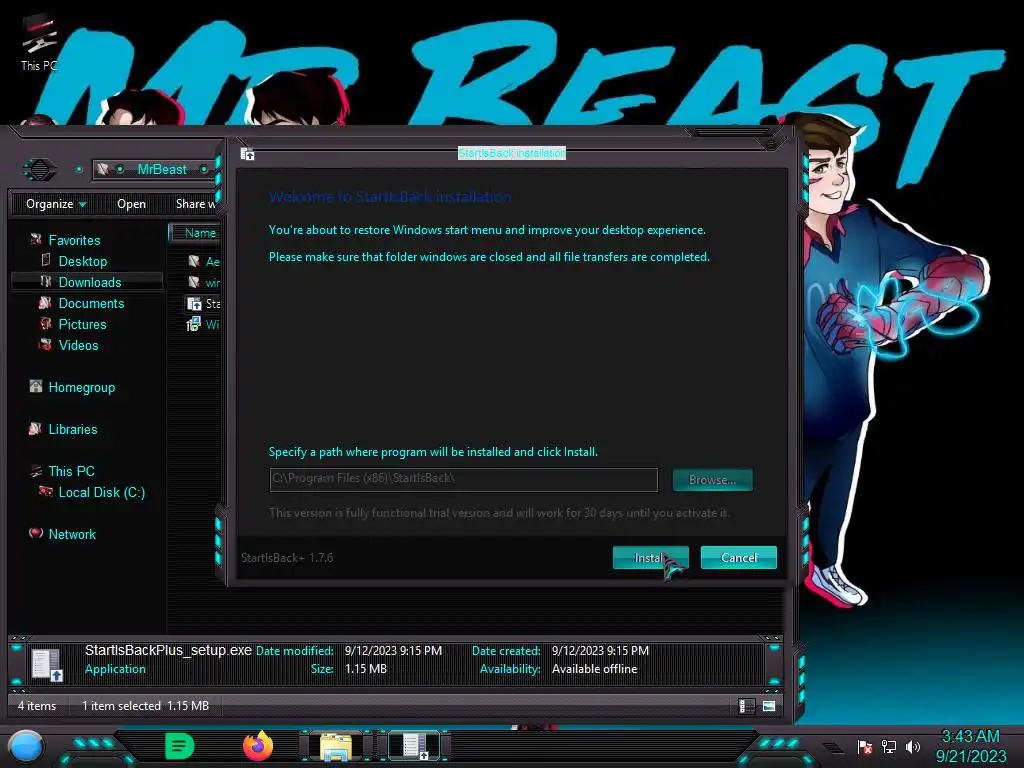This screenshot has height=768, width=1024.
Task: Select the 'Sta' setup file in file list
Action: coord(203,304)
